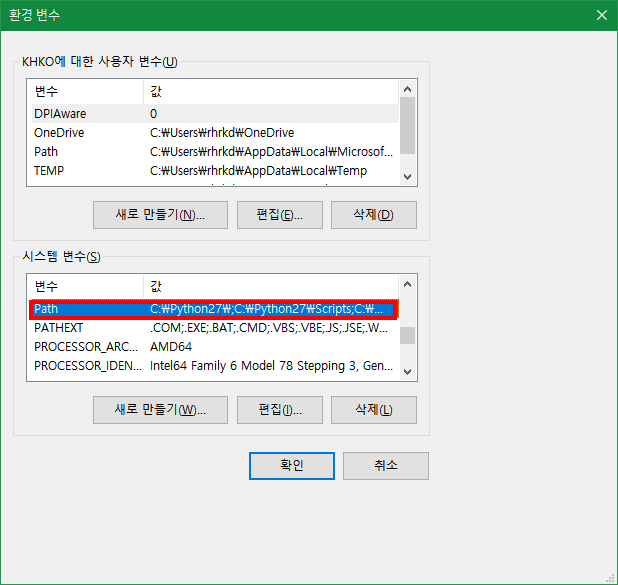The image size is (618, 585).
Task: Click the up arrow of user variables scrollbar
Action: (408, 89)
